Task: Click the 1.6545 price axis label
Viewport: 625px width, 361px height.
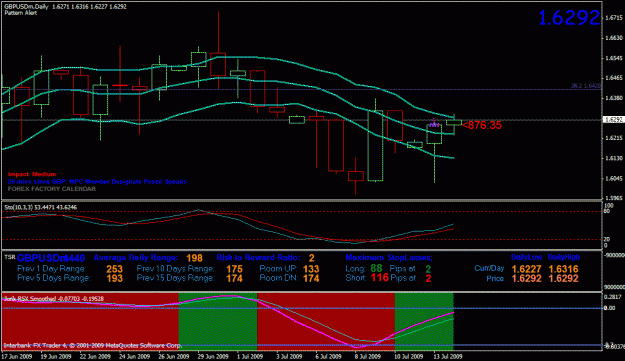Action: 614,58
